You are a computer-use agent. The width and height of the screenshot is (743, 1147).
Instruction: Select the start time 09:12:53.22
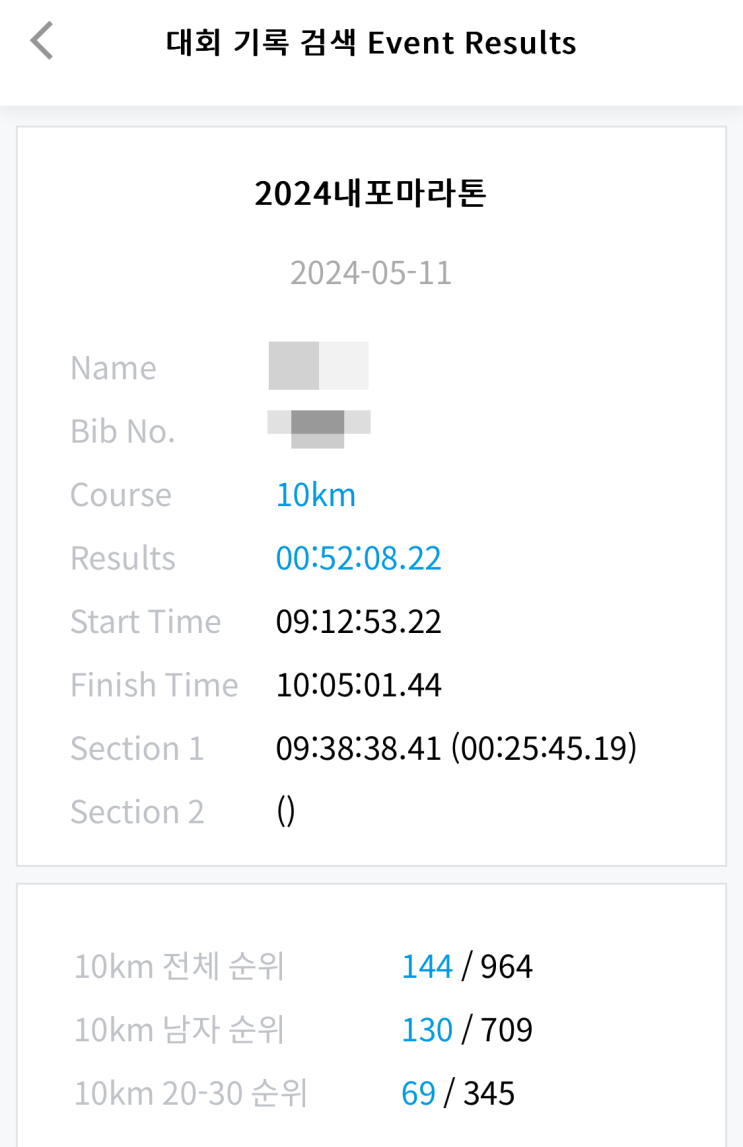[358, 622]
